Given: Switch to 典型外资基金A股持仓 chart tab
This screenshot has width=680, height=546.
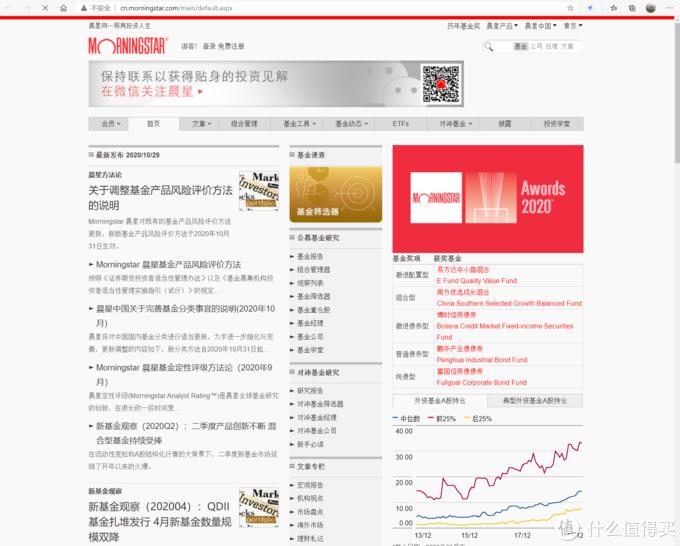Looking at the screenshot, I should click(535, 401).
